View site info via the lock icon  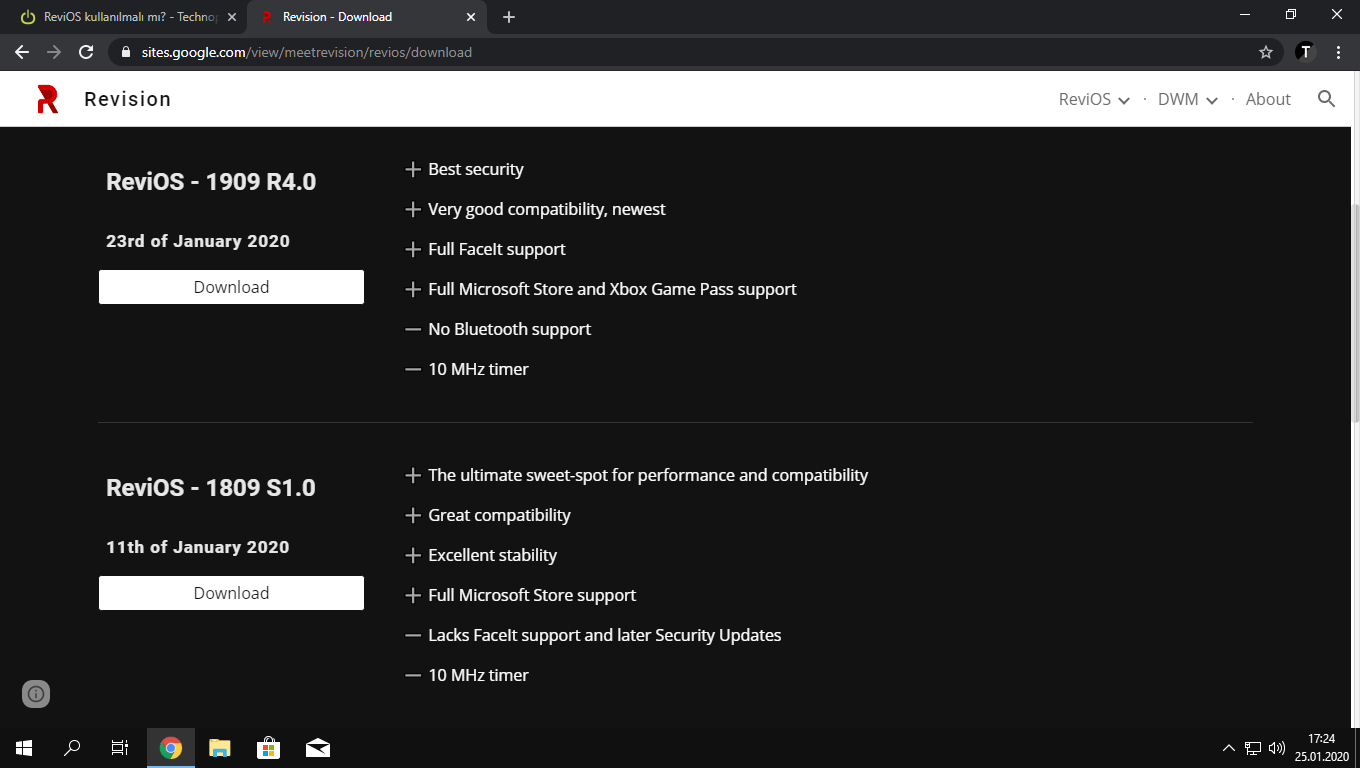coord(126,52)
